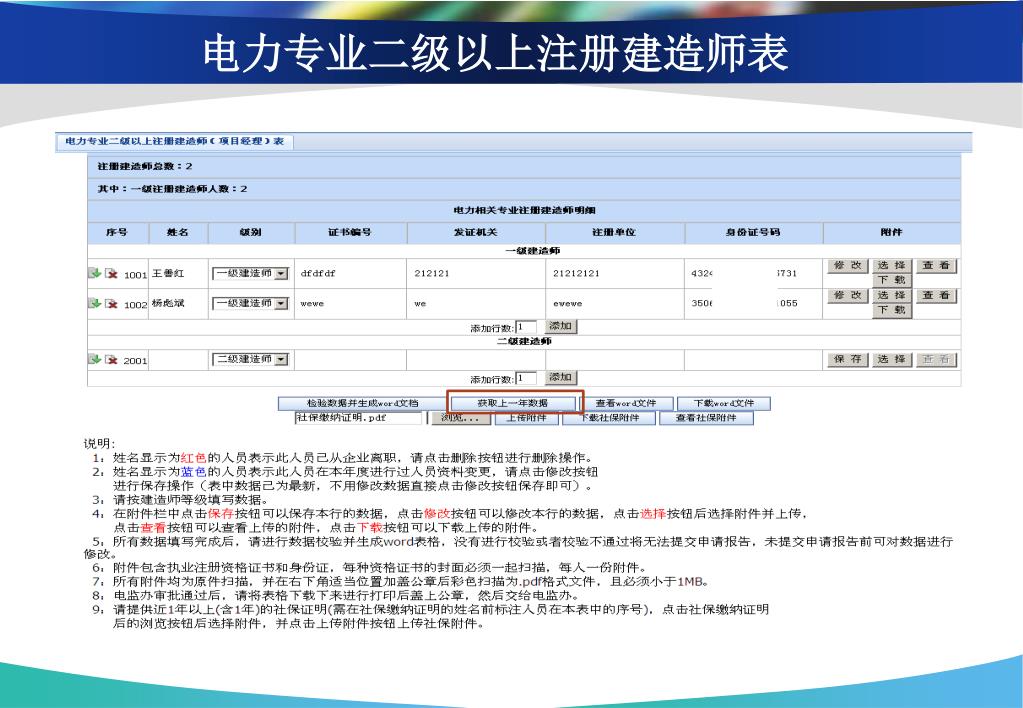The image size is (1023, 708).
Task: Click the 社保缴纳证明.pdf file path field
Action: click(x=358, y=418)
